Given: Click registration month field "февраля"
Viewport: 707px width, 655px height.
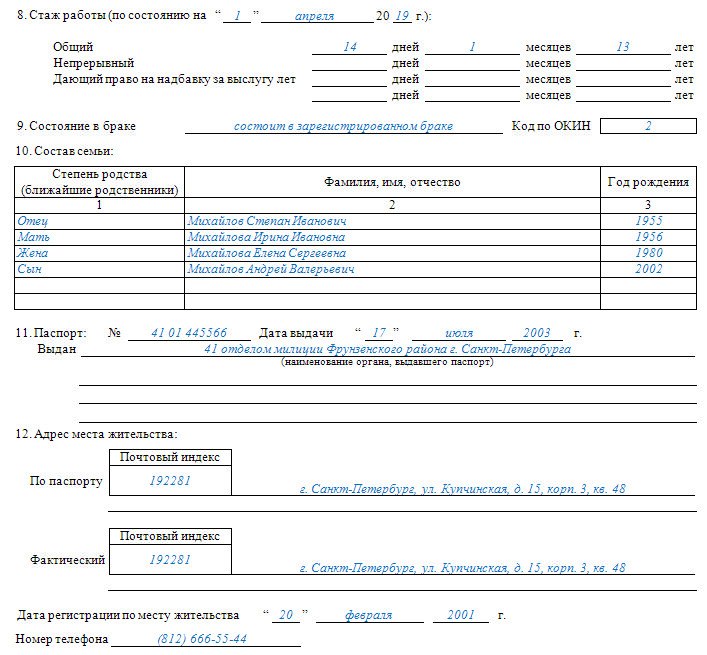Looking at the screenshot, I should pos(368,616).
